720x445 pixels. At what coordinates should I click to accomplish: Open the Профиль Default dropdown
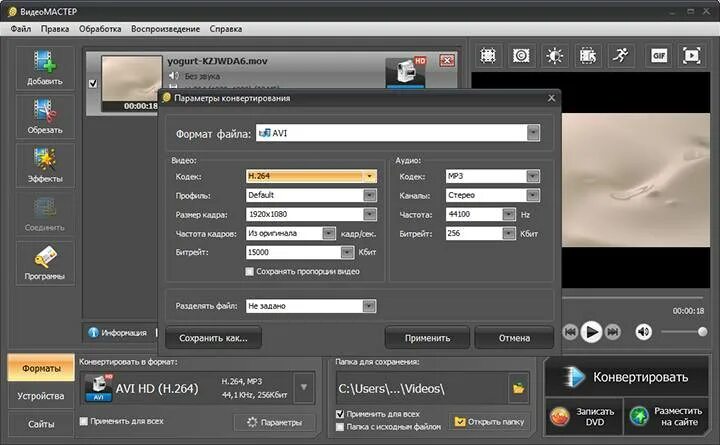click(370, 195)
